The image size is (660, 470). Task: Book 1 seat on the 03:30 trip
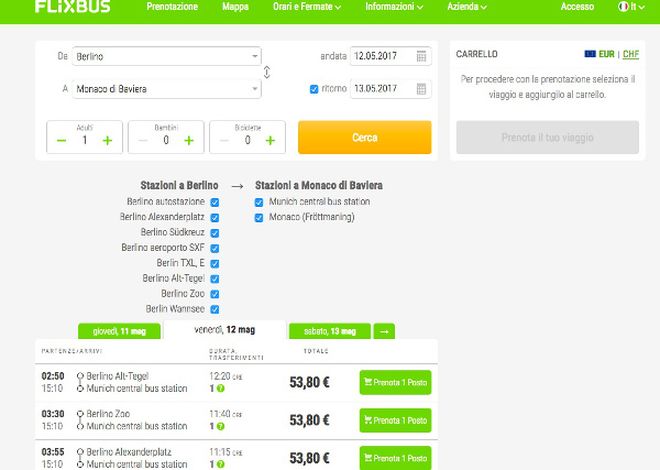(x=395, y=420)
